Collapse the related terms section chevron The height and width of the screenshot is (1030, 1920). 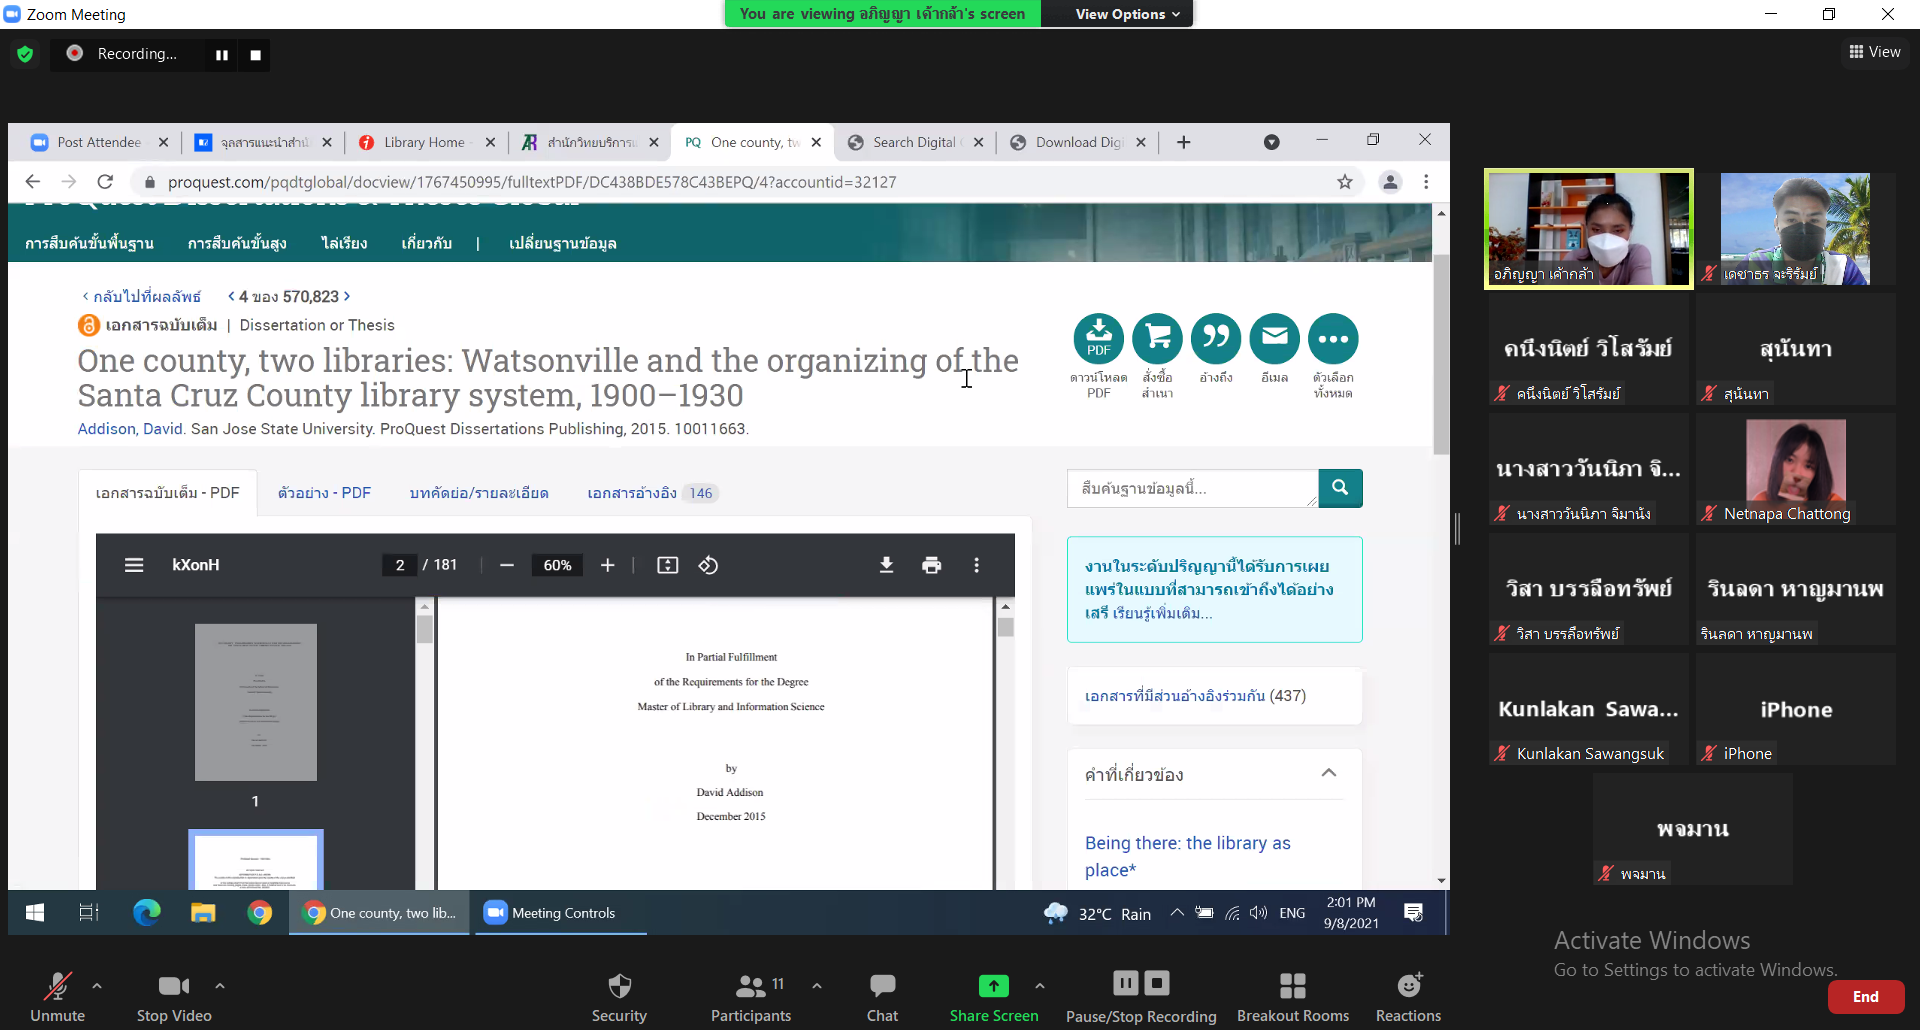[1328, 773]
